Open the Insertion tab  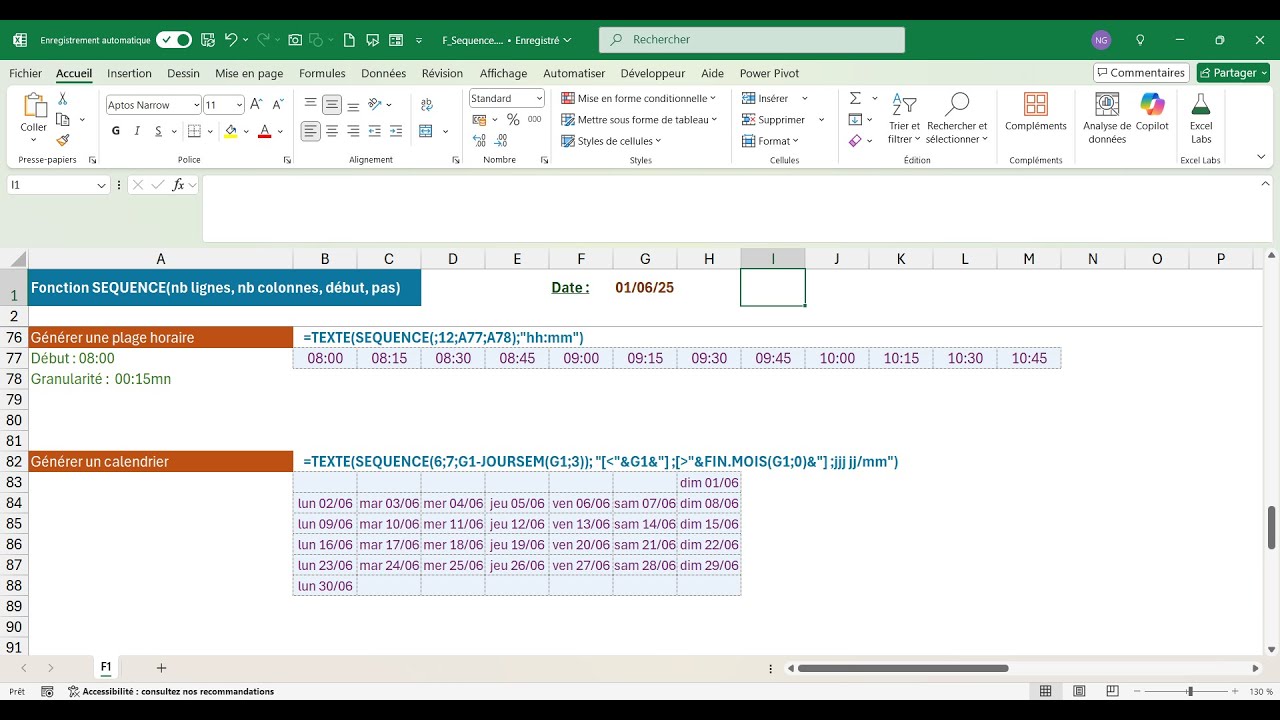click(x=129, y=73)
